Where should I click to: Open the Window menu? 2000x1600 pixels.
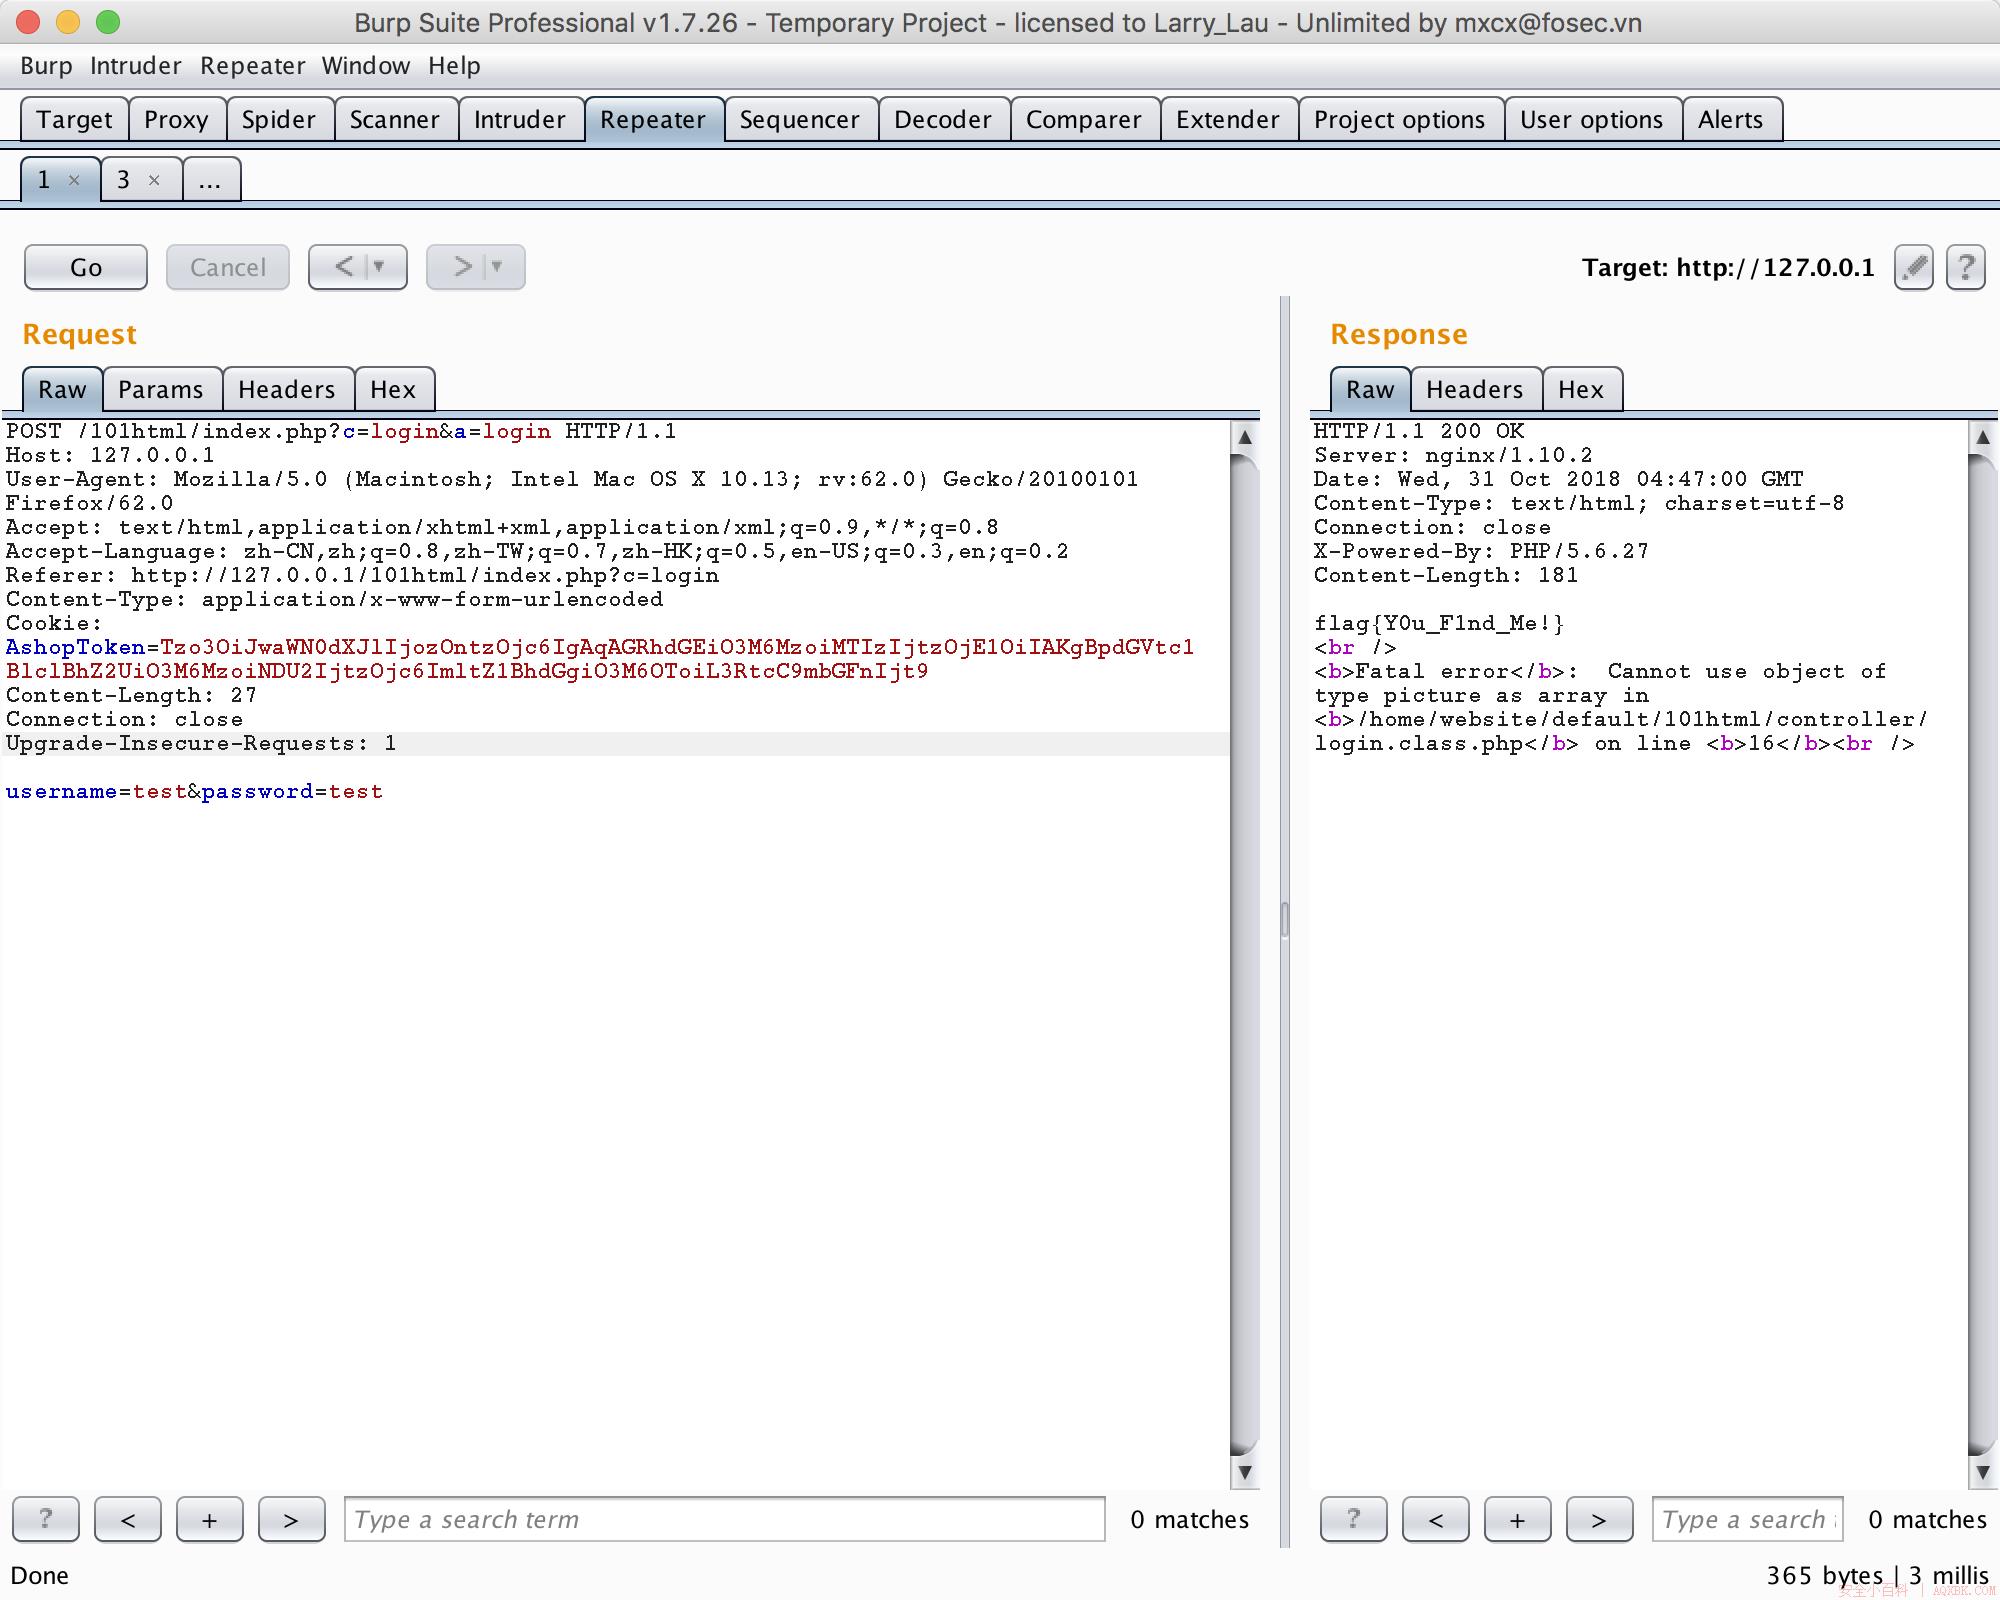click(366, 66)
